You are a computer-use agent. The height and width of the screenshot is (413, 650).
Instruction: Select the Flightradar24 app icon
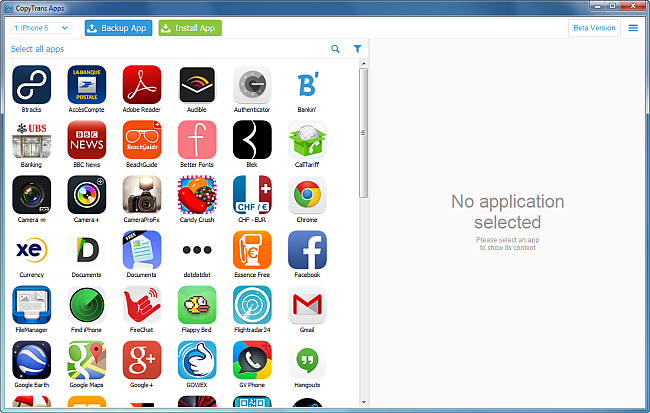(252, 305)
